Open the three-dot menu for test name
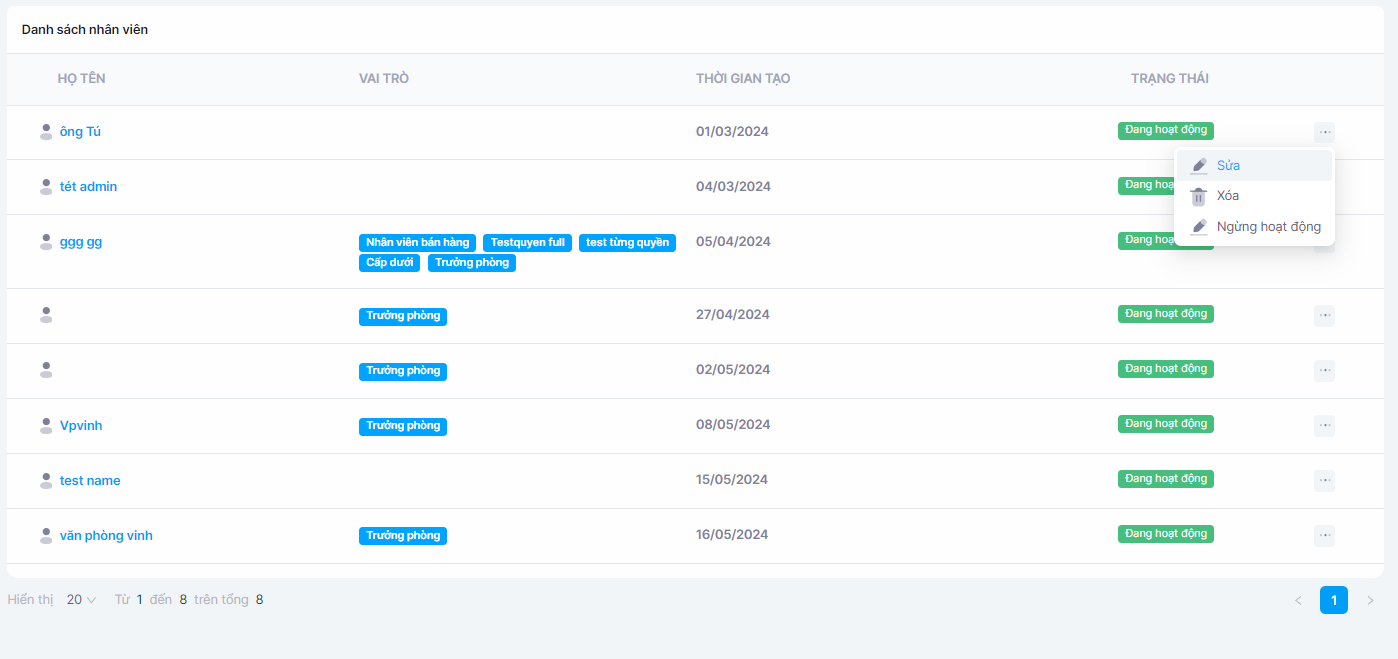 pos(1324,481)
